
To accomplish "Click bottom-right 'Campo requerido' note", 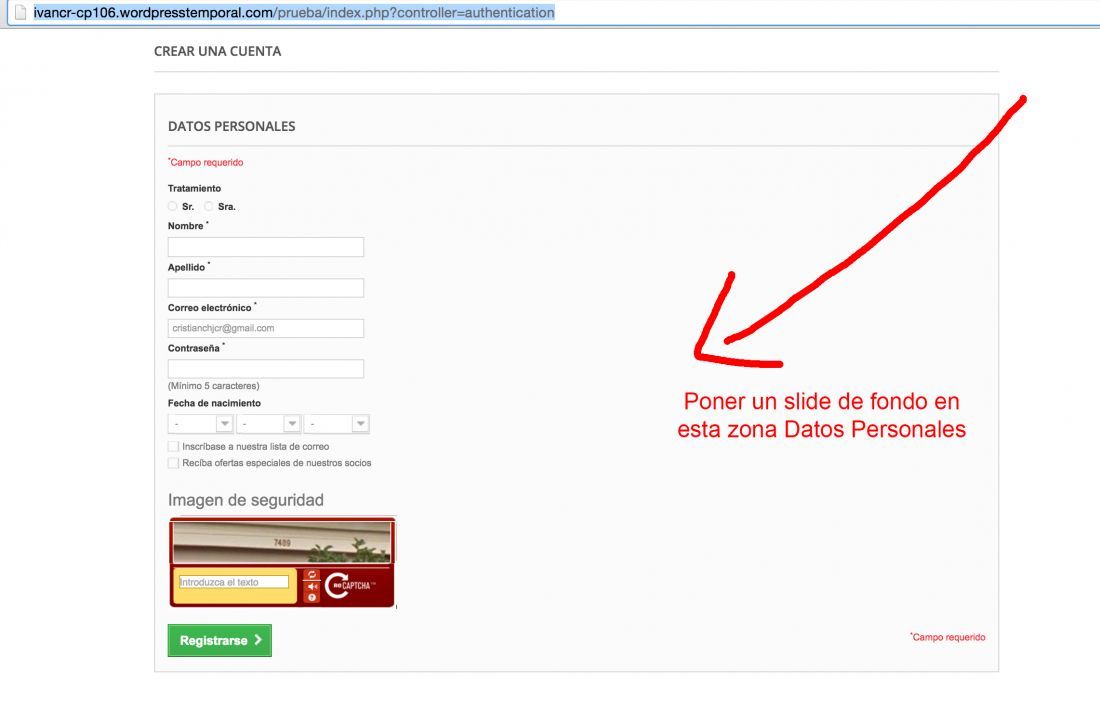I will tap(948, 637).
